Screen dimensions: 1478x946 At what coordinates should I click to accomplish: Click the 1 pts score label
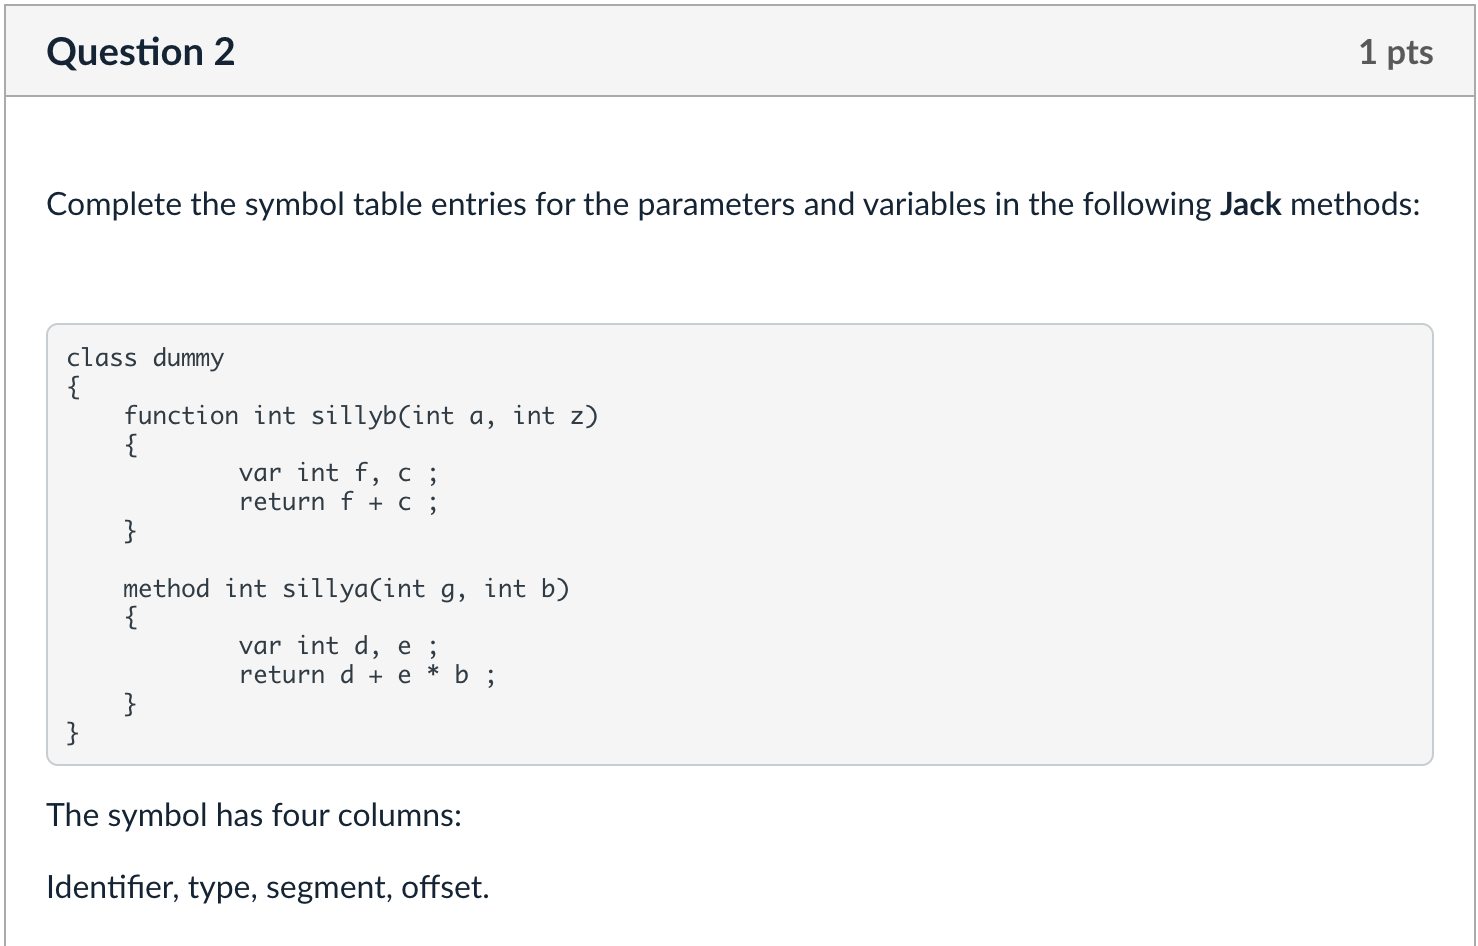tap(1396, 52)
